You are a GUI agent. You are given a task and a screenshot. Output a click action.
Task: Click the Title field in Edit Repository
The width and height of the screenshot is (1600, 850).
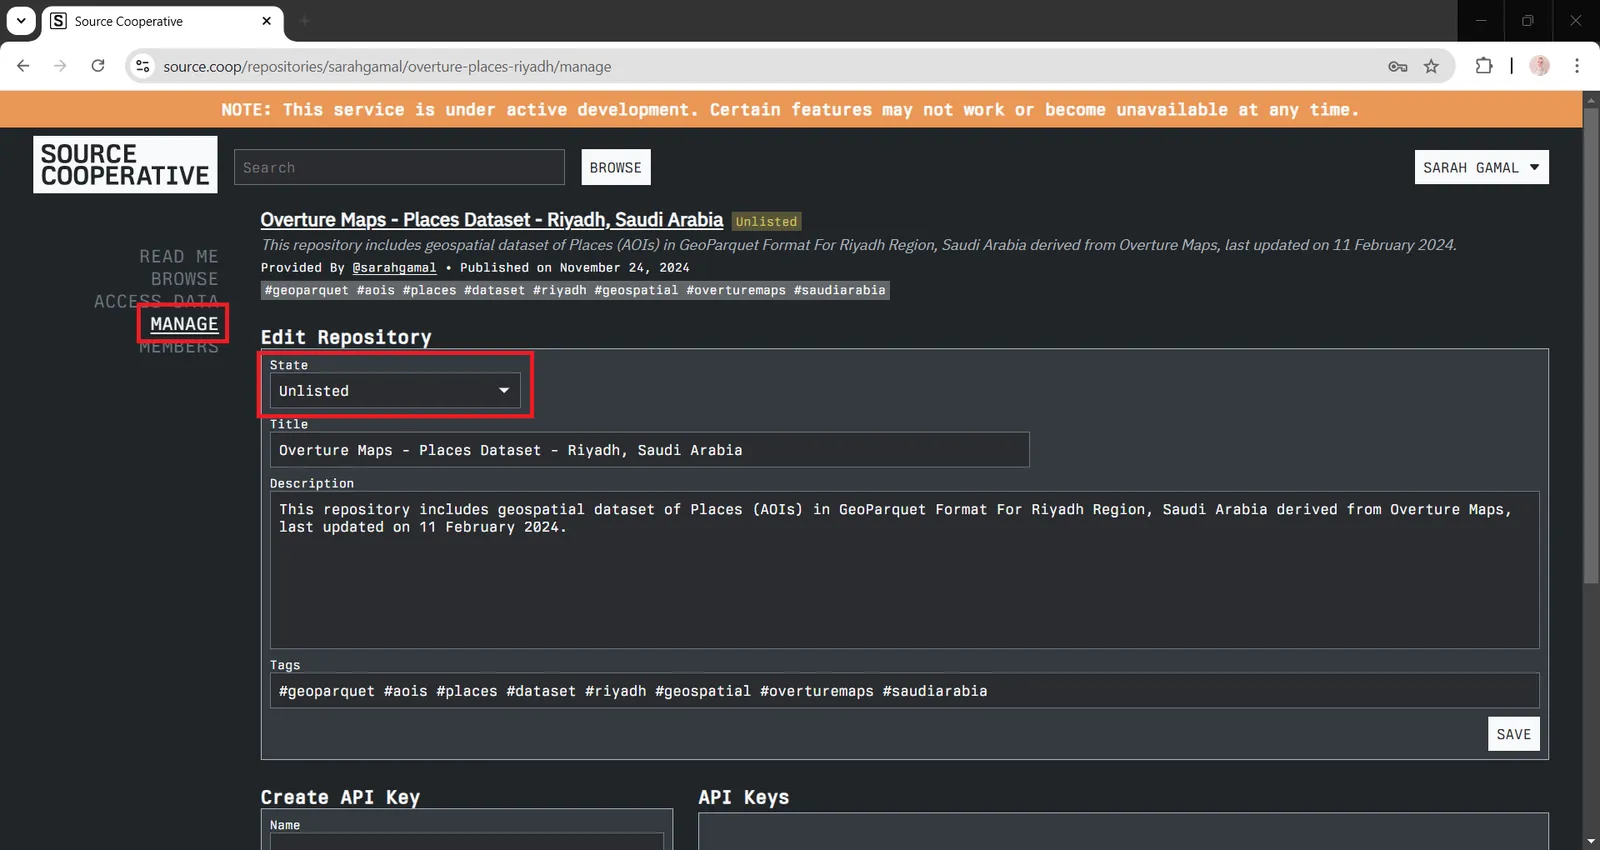coord(649,450)
